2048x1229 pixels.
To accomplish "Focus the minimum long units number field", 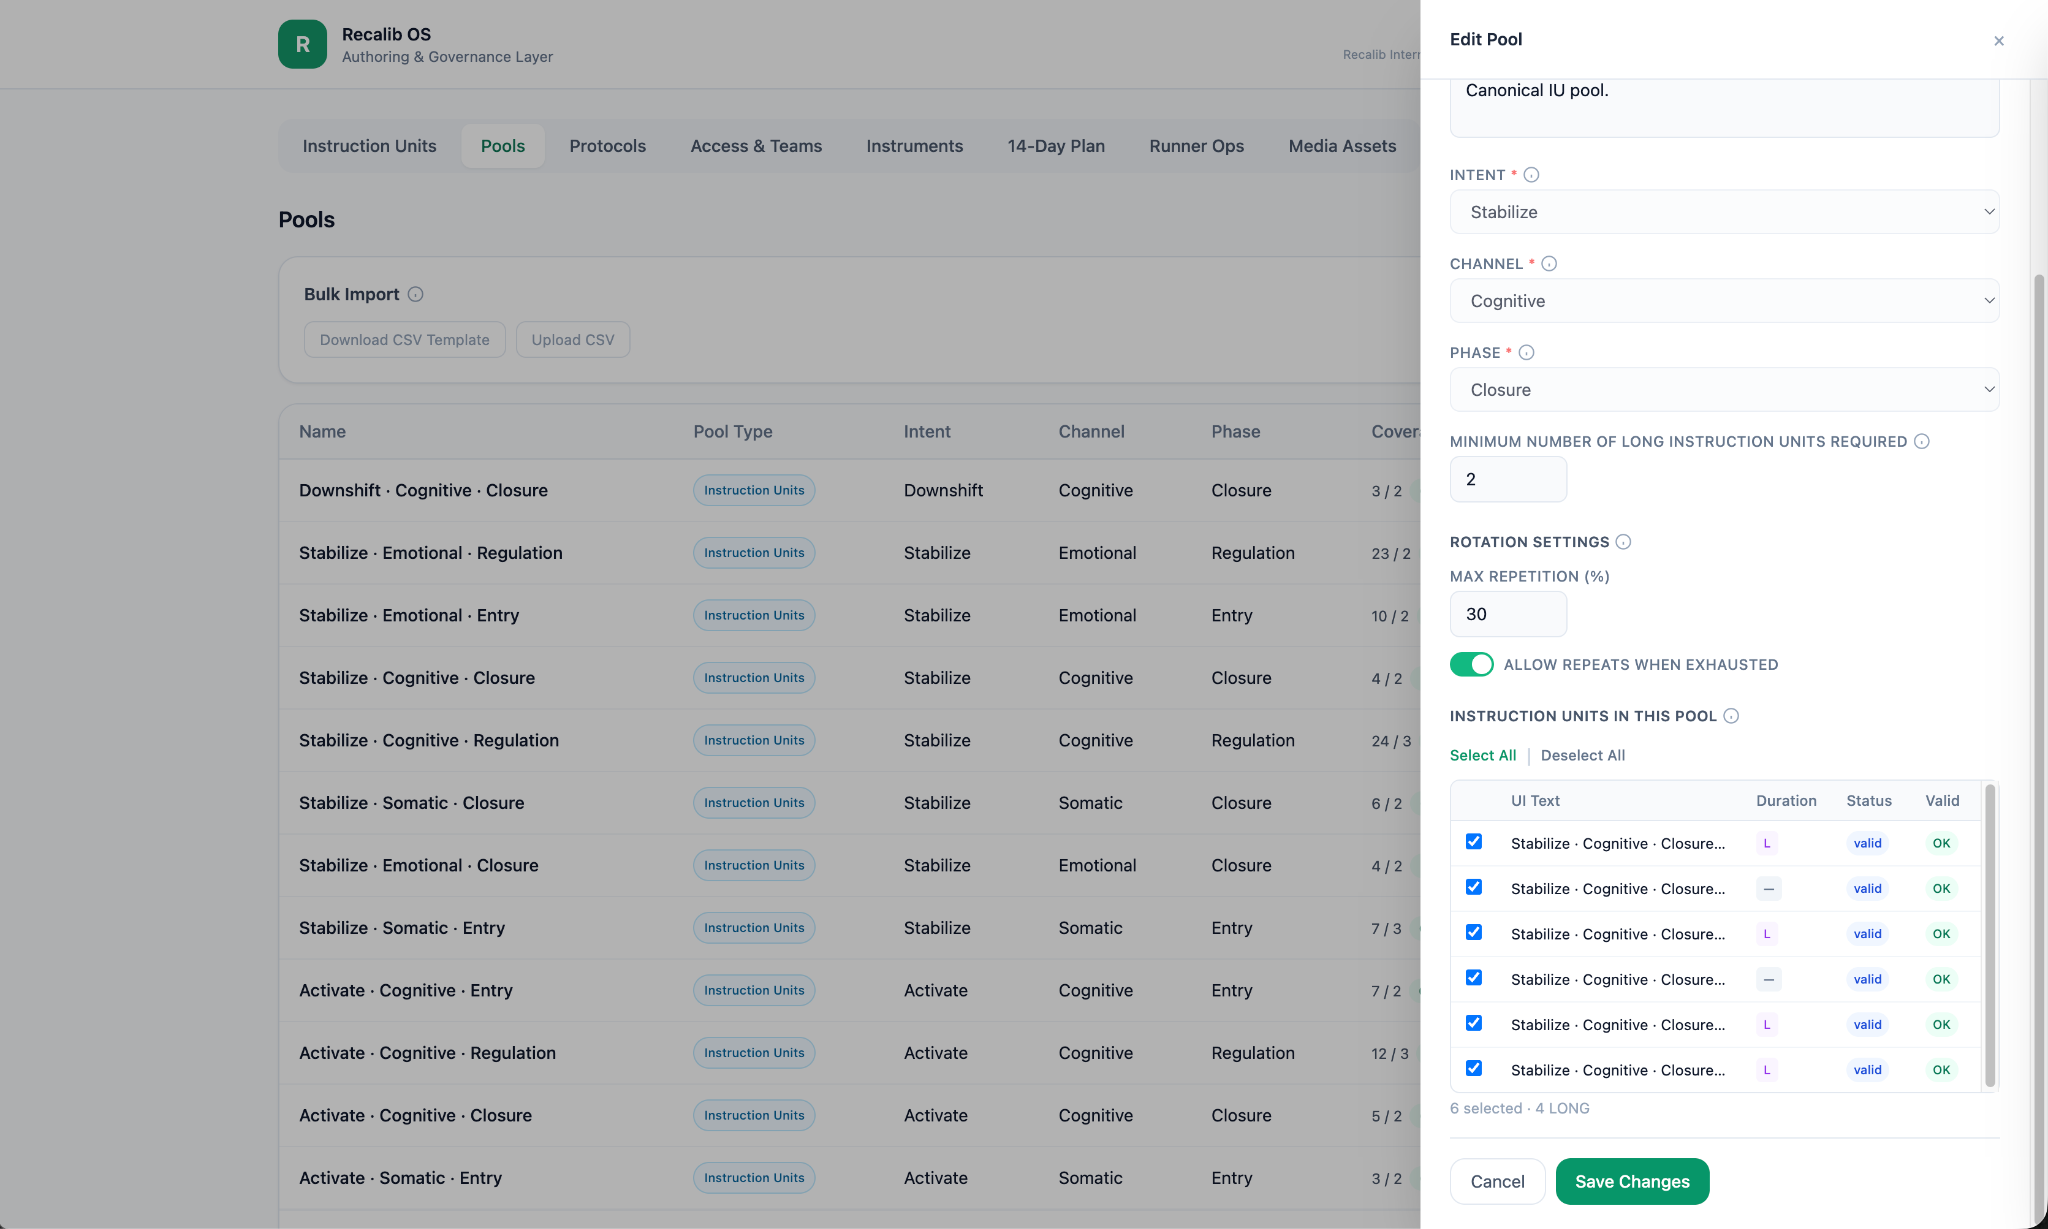I will point(1508,480).
